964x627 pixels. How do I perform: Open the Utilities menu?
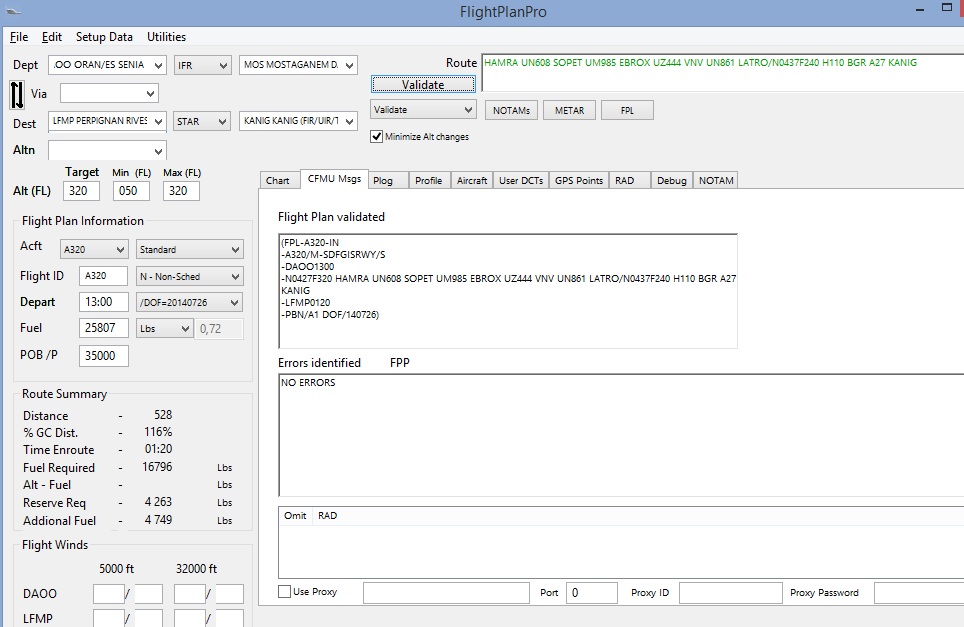(x=166, y=37)
